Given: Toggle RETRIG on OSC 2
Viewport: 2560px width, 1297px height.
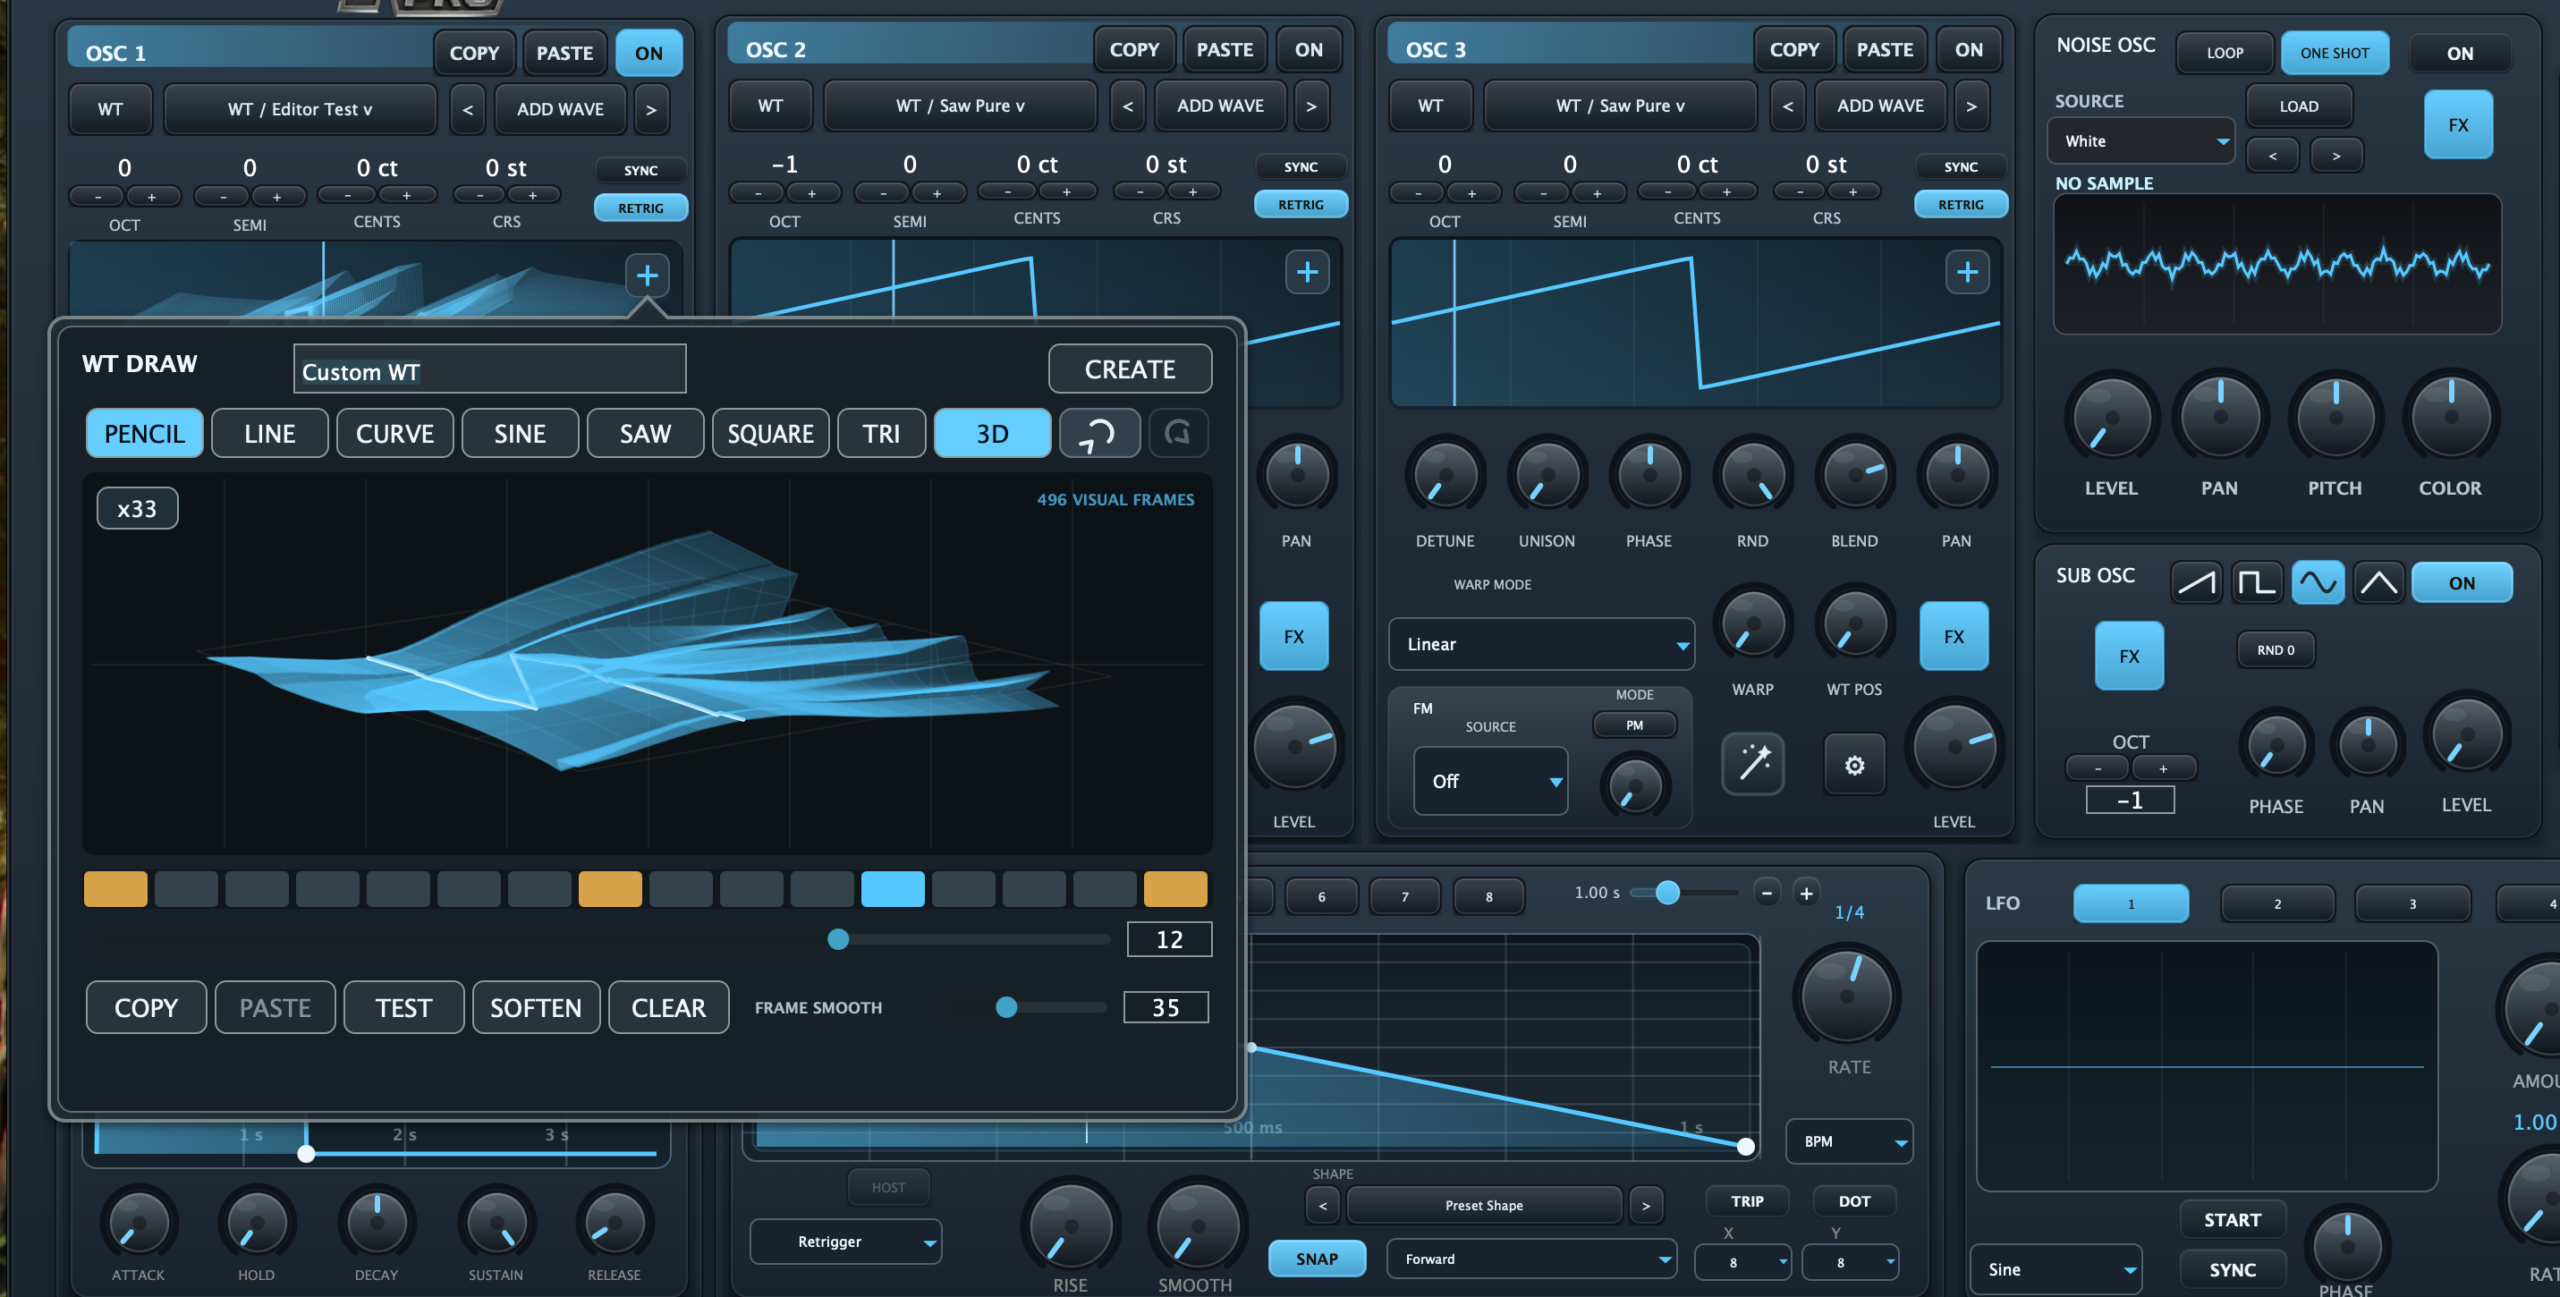Looking at the screenshot, I should click(x=1301, y=204).
